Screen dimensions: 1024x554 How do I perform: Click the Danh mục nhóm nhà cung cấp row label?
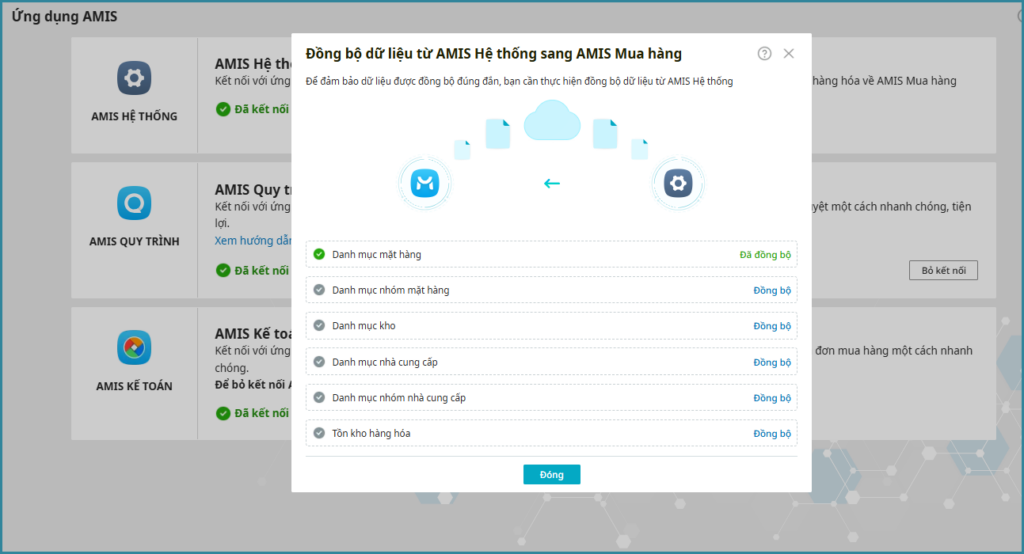point(398,398)
